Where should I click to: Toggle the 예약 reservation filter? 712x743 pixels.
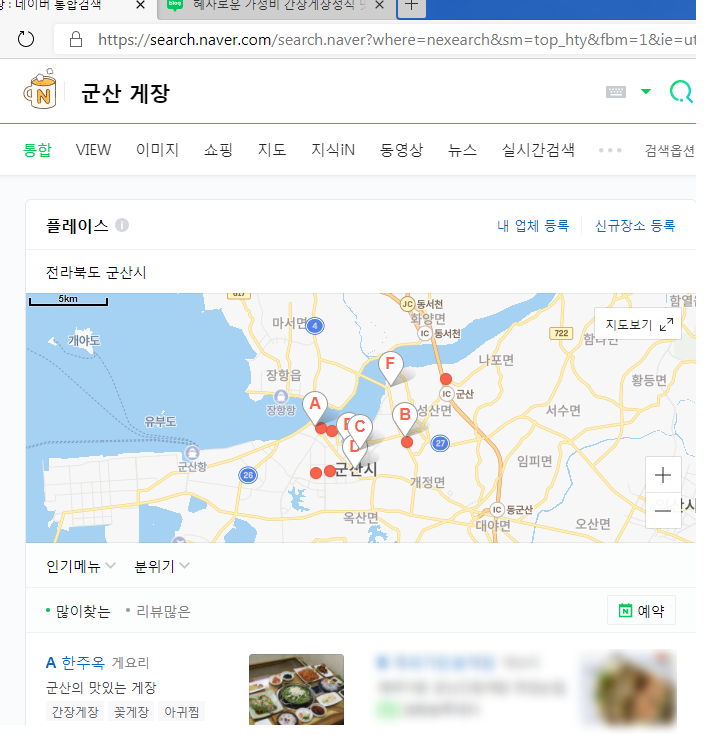pyautogui.click(x=641, y=610)
